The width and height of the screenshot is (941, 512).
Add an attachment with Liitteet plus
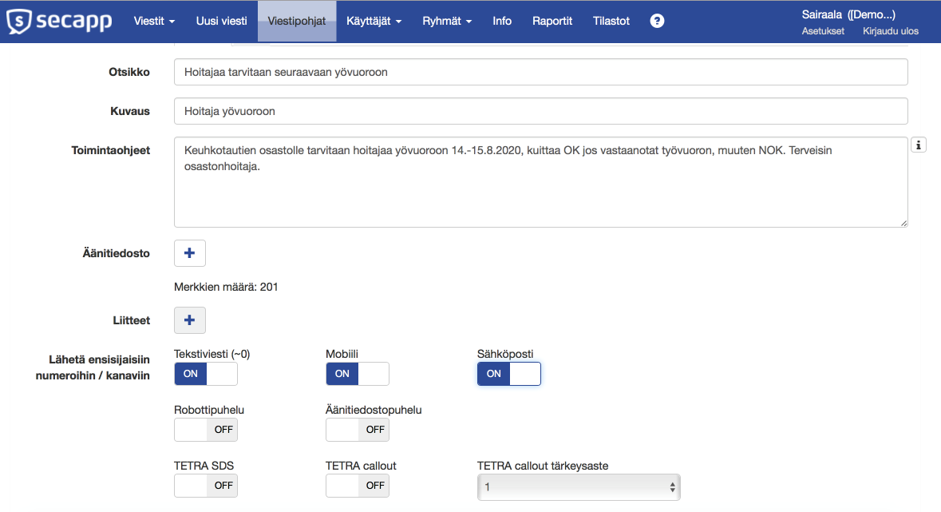190,320
